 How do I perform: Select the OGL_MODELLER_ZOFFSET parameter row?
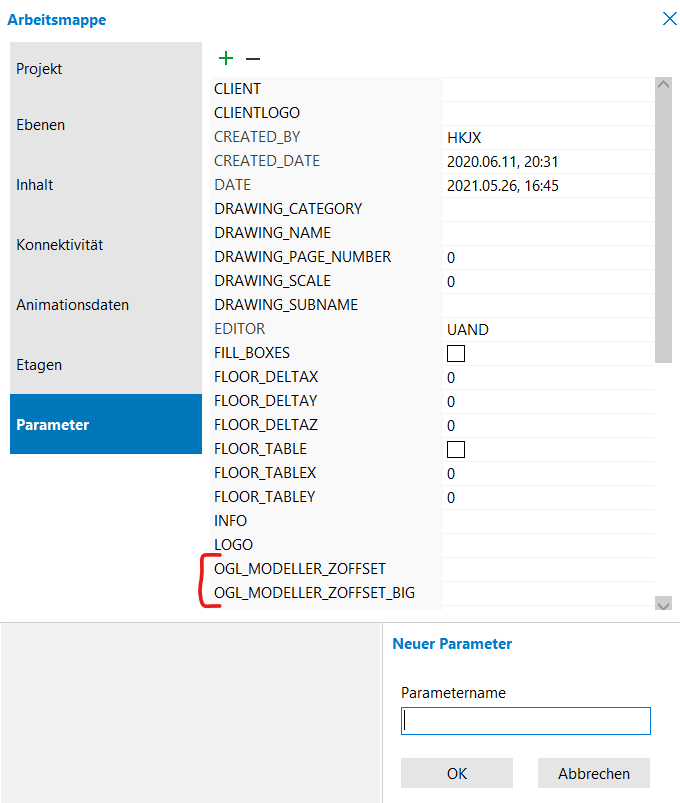[x=300, y=569]
